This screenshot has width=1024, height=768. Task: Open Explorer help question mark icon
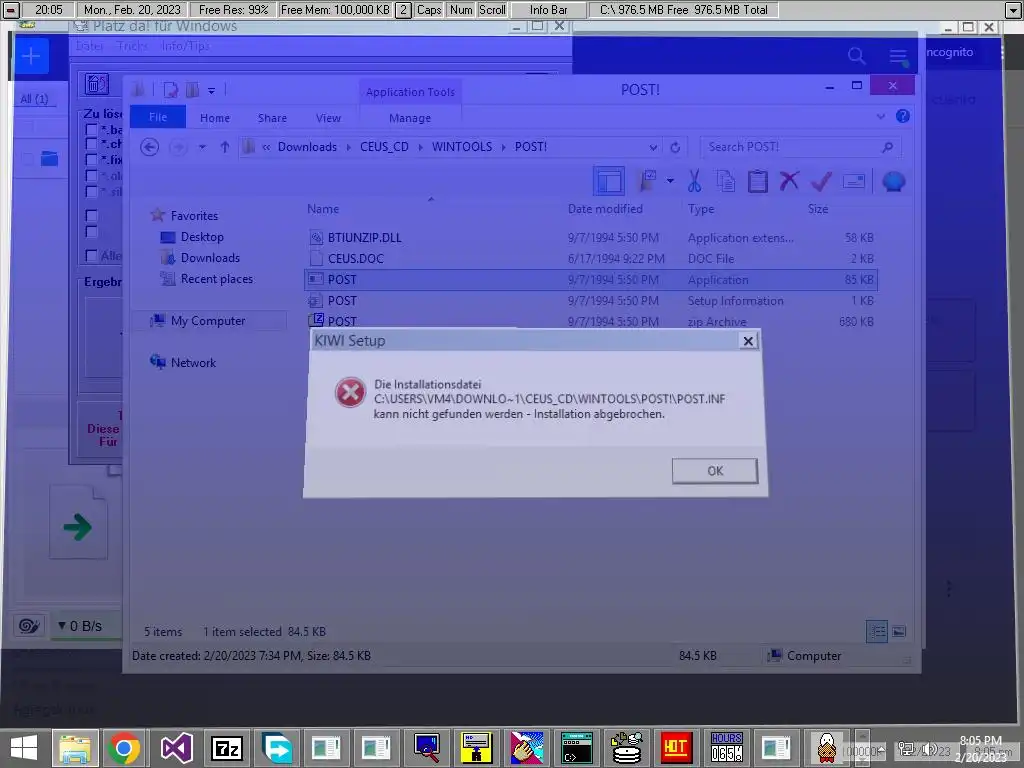pos(903,116)
